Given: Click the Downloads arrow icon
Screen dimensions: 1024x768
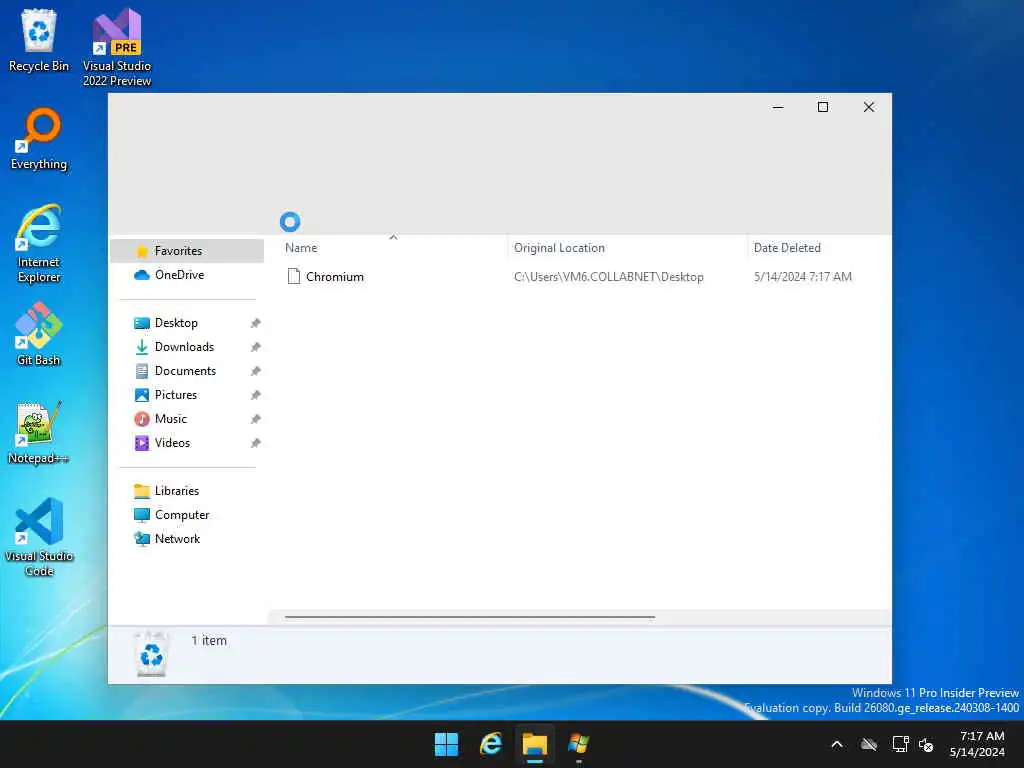Looking at the screenshot, I should 142,347.
